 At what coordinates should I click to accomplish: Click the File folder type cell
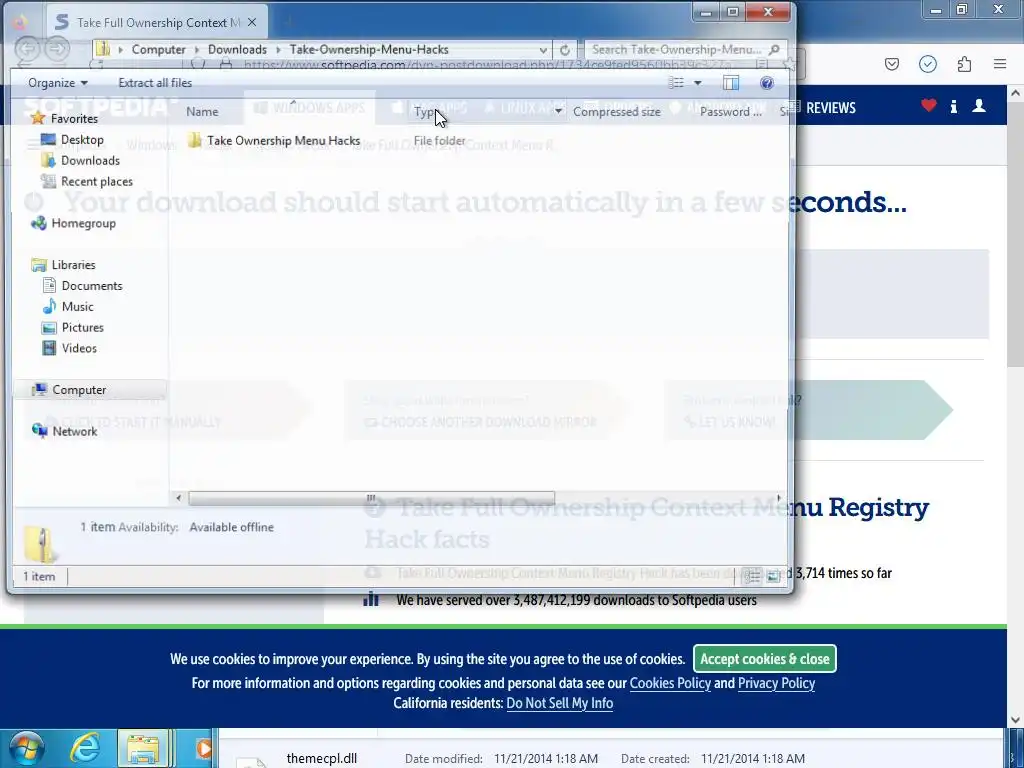(x=440, y=140)
